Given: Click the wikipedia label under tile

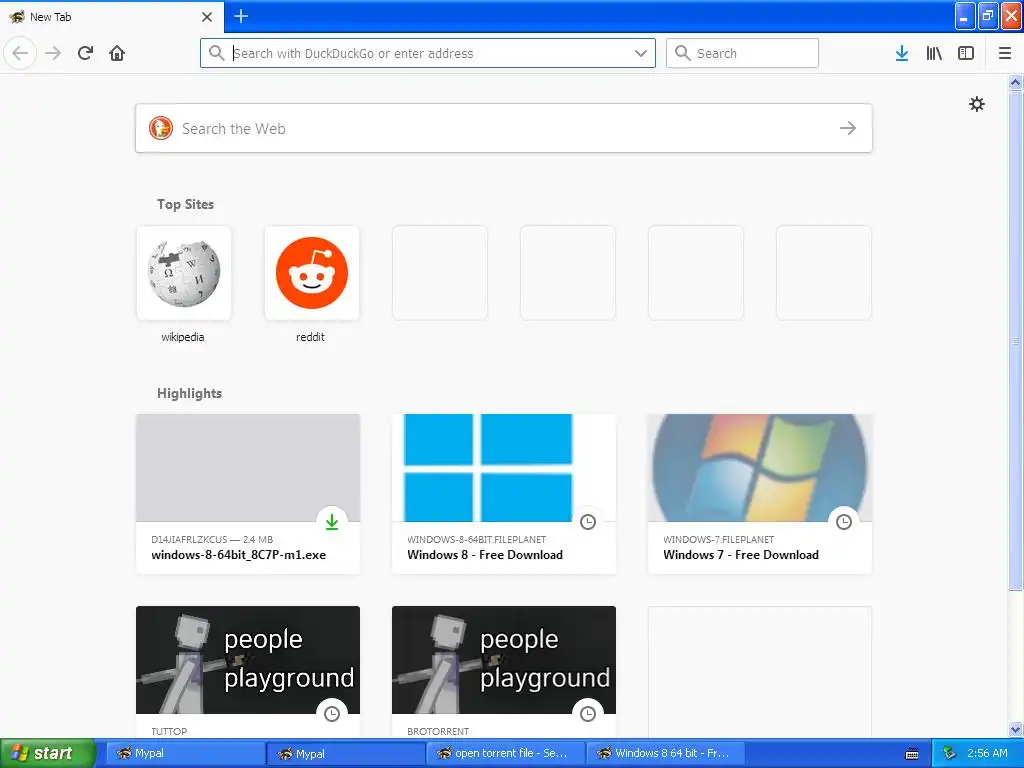Looking at the screenshot, I should (183, 337).
